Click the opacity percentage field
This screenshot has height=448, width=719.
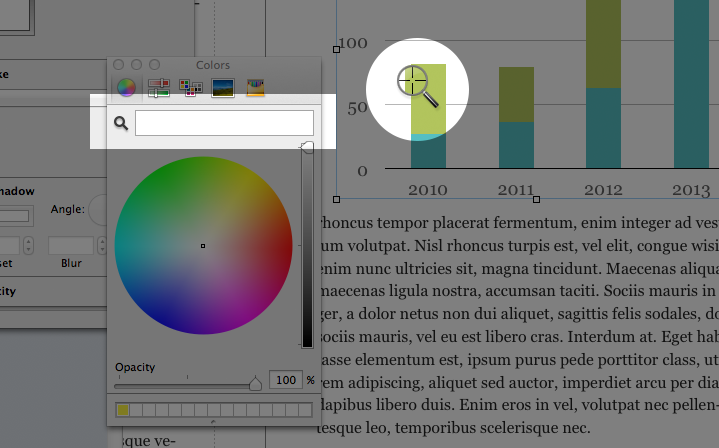pyautogui.click(x=287, y=380)
